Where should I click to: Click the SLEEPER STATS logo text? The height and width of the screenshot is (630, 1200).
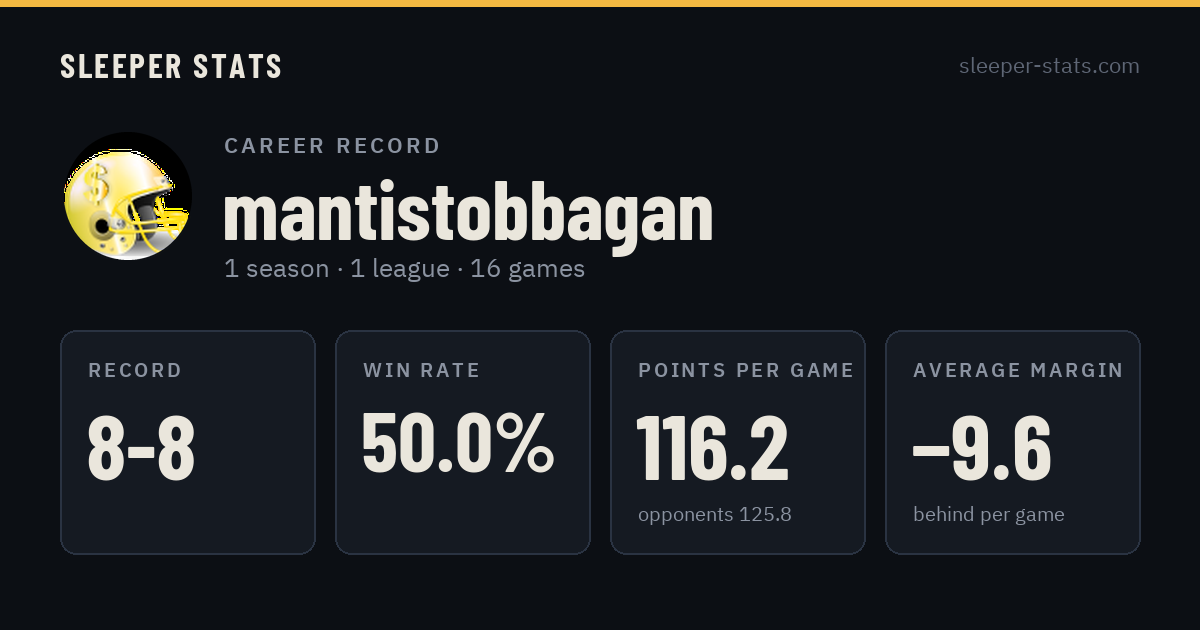pyautogui.click(x=171, y=66)
